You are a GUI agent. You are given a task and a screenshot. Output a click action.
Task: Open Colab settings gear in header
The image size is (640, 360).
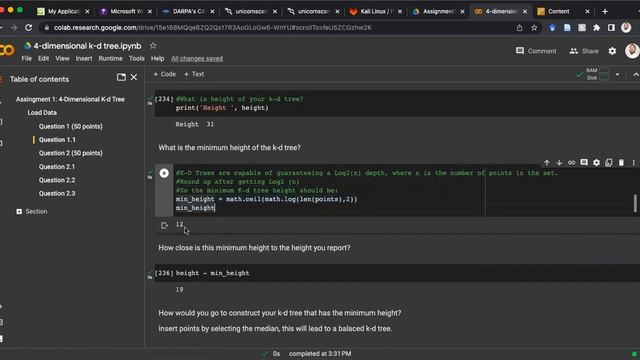click(x=612, y=51)
